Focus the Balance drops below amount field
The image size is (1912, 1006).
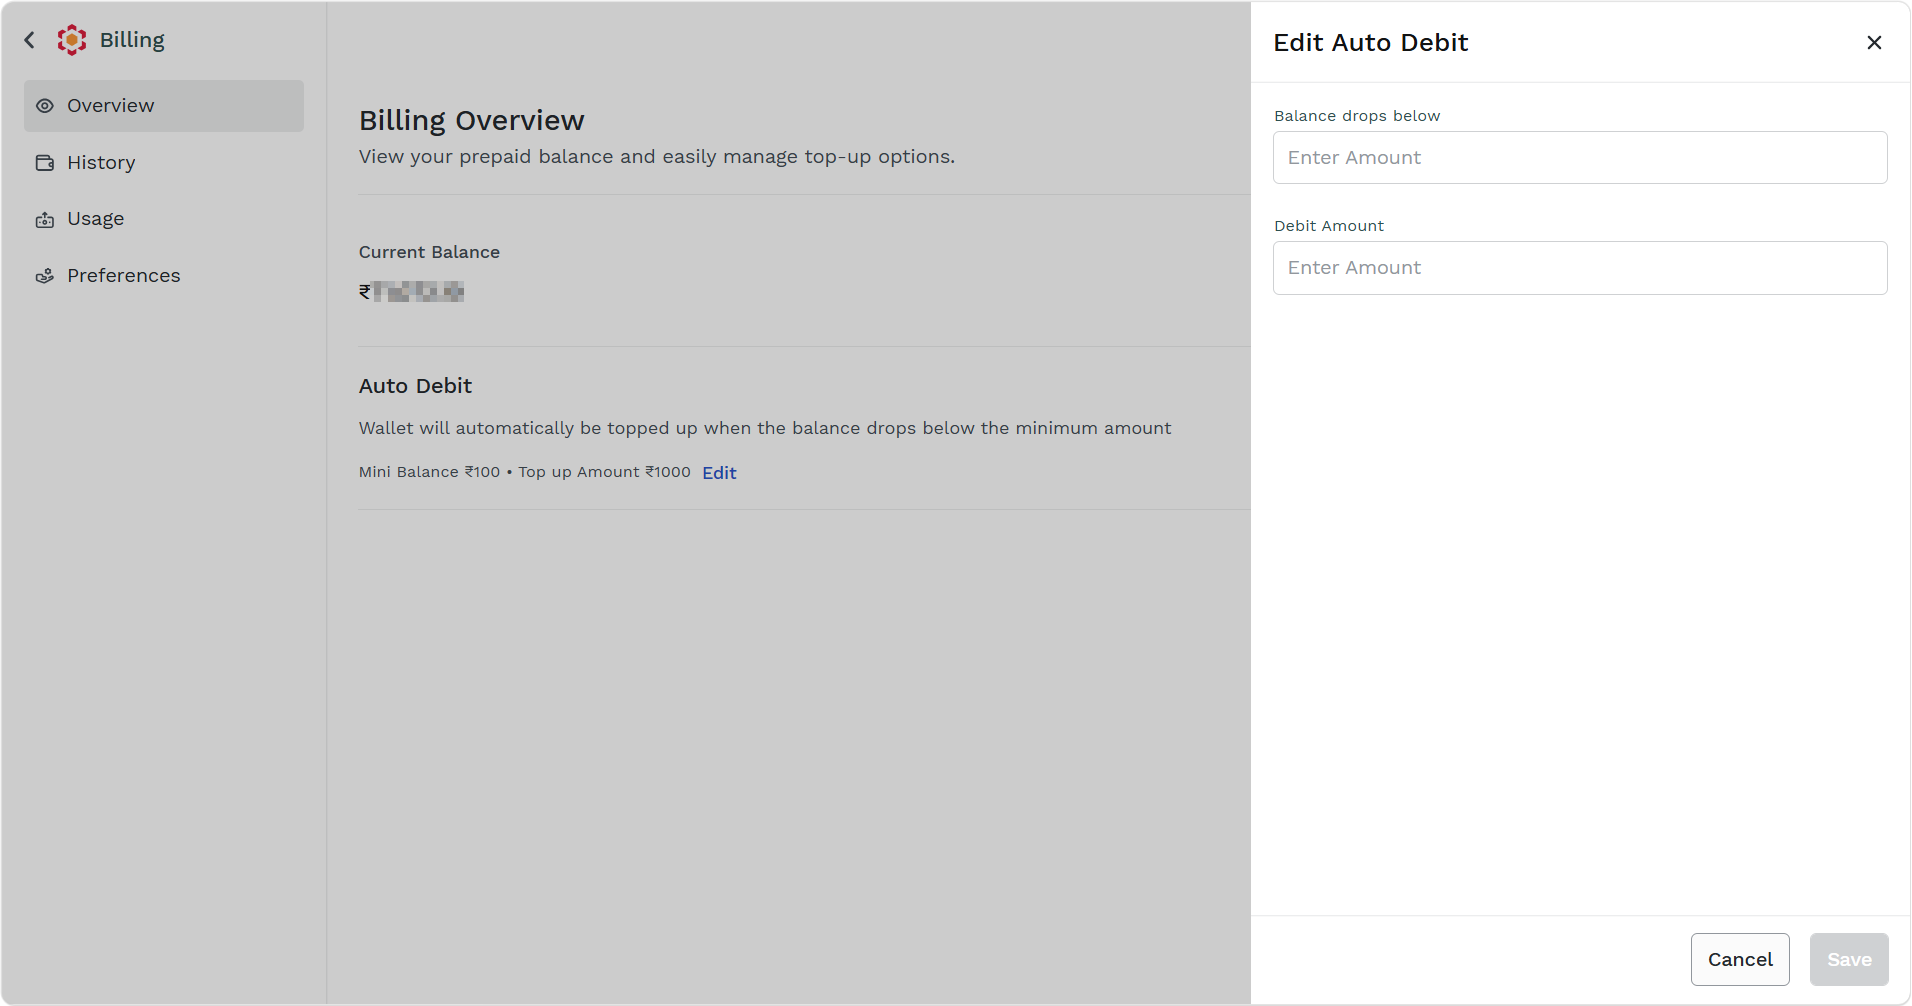[1580, 158]
